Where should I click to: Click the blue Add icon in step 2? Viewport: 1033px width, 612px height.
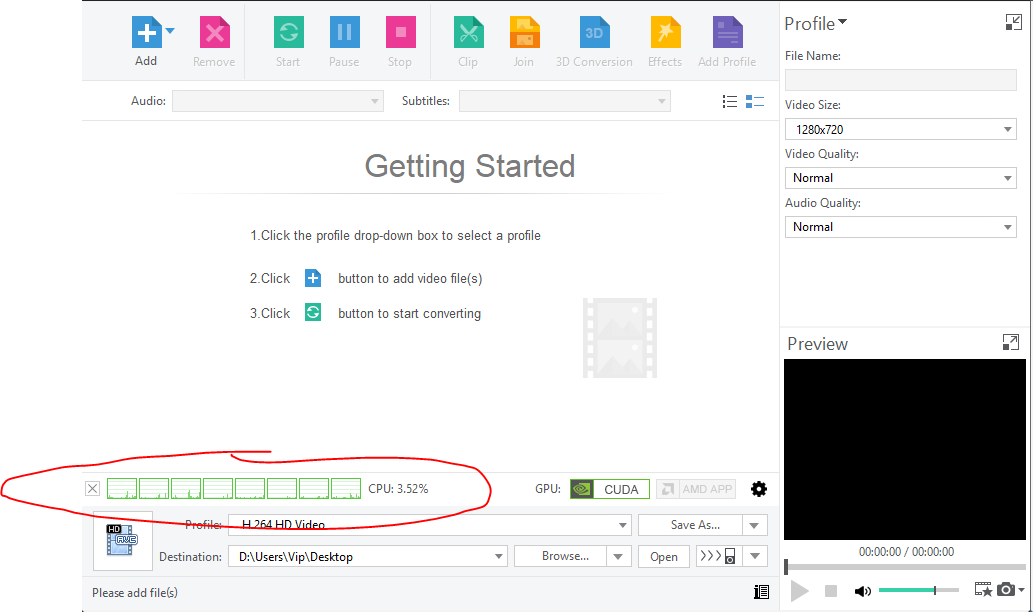coord(313,278)
